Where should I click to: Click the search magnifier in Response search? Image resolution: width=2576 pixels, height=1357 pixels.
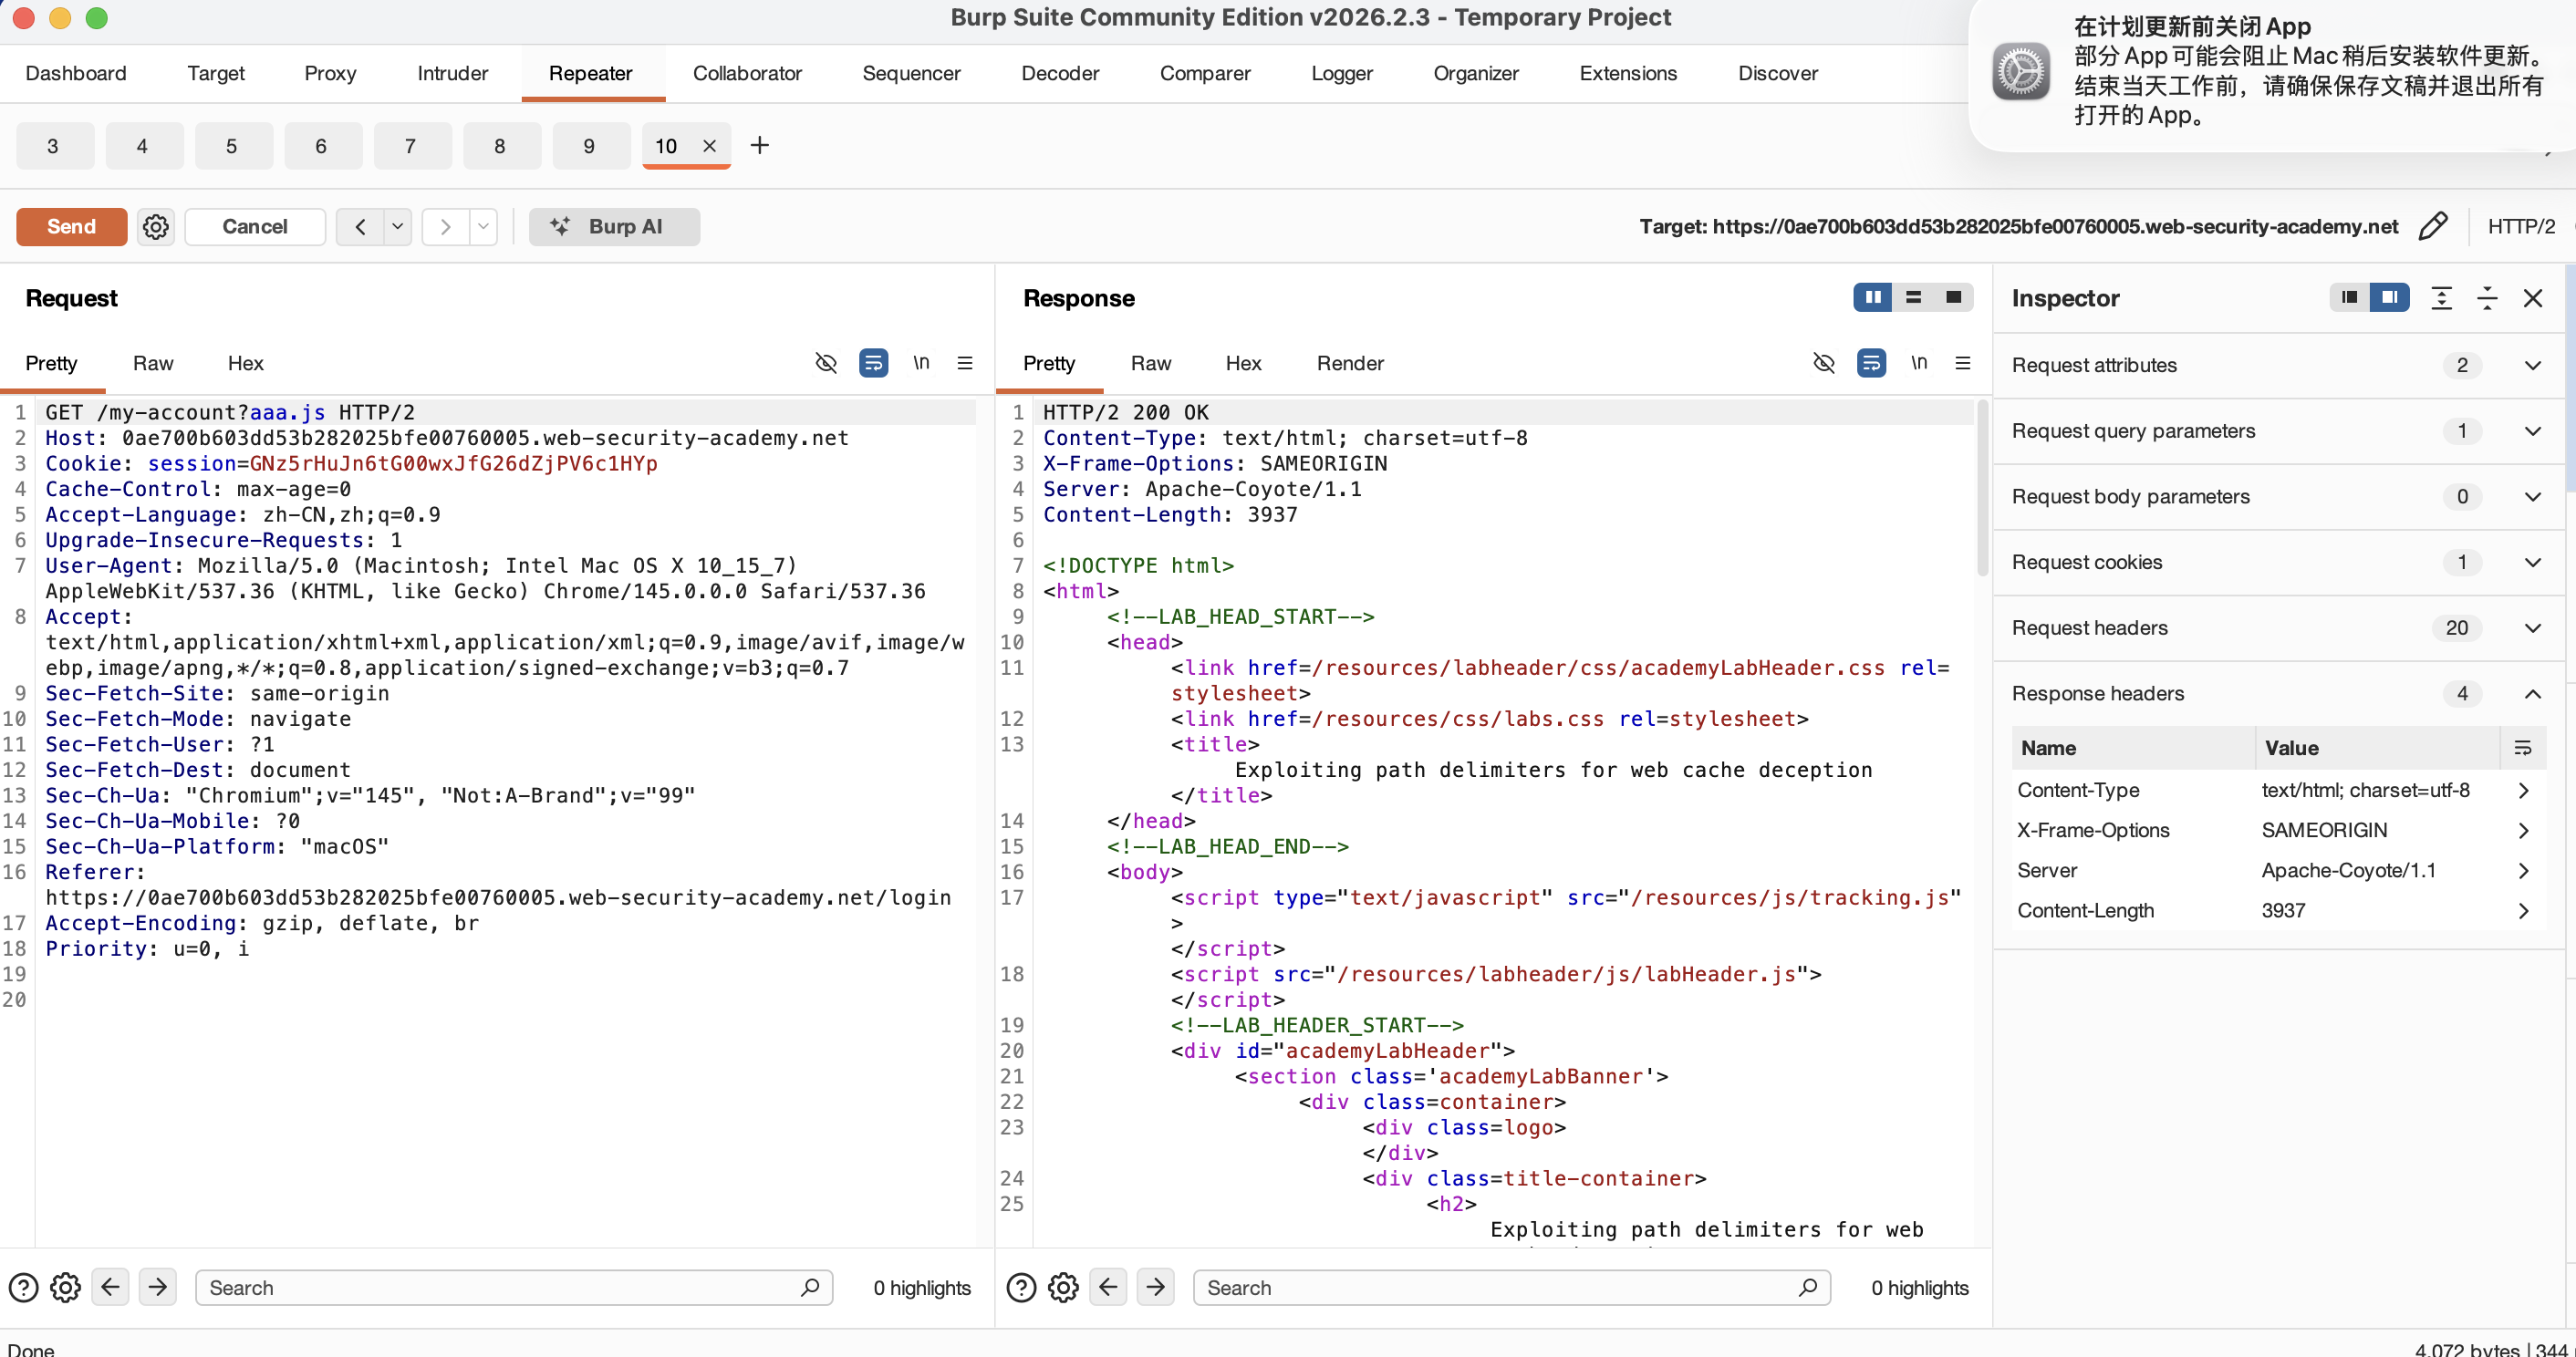tap(1808, 1287)
